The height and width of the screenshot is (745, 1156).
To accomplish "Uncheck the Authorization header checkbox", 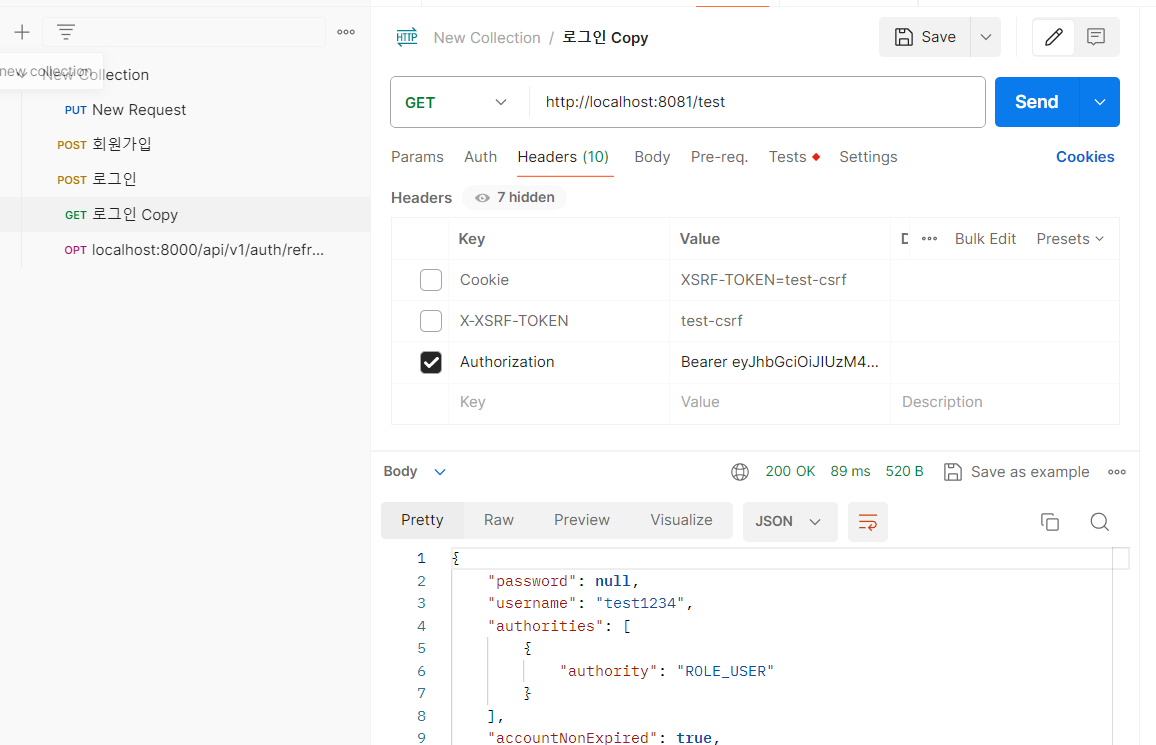I will click(431, 362).
